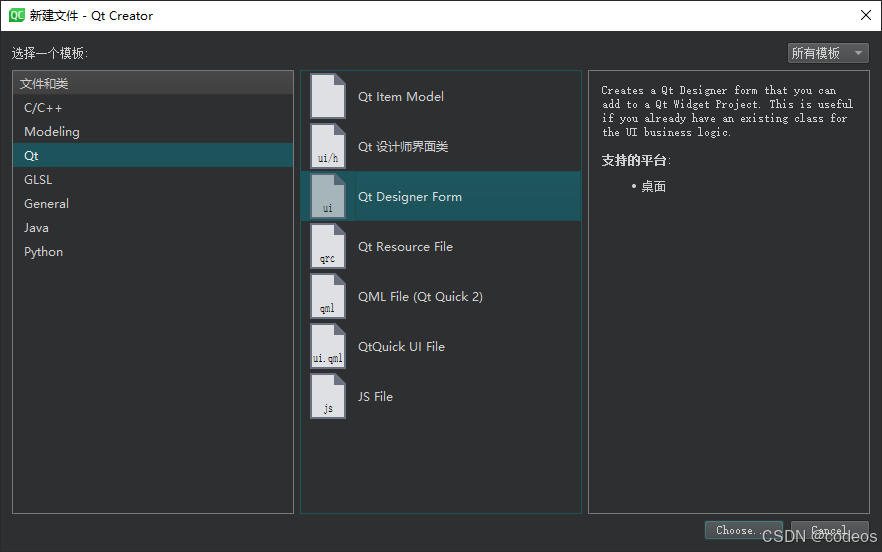Click the Choose... button
882x552 pixels.
[x=743, y=530]
